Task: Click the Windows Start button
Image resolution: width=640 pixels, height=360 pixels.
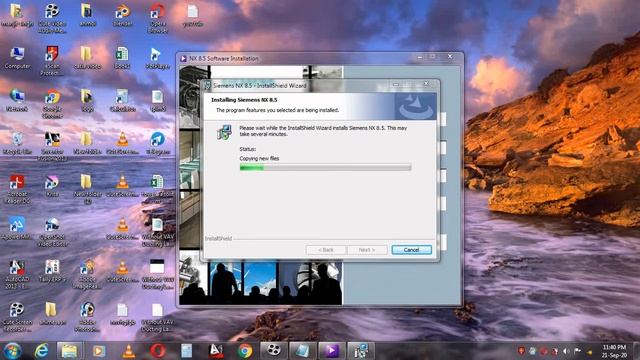Action: click(x=12, y=351)
